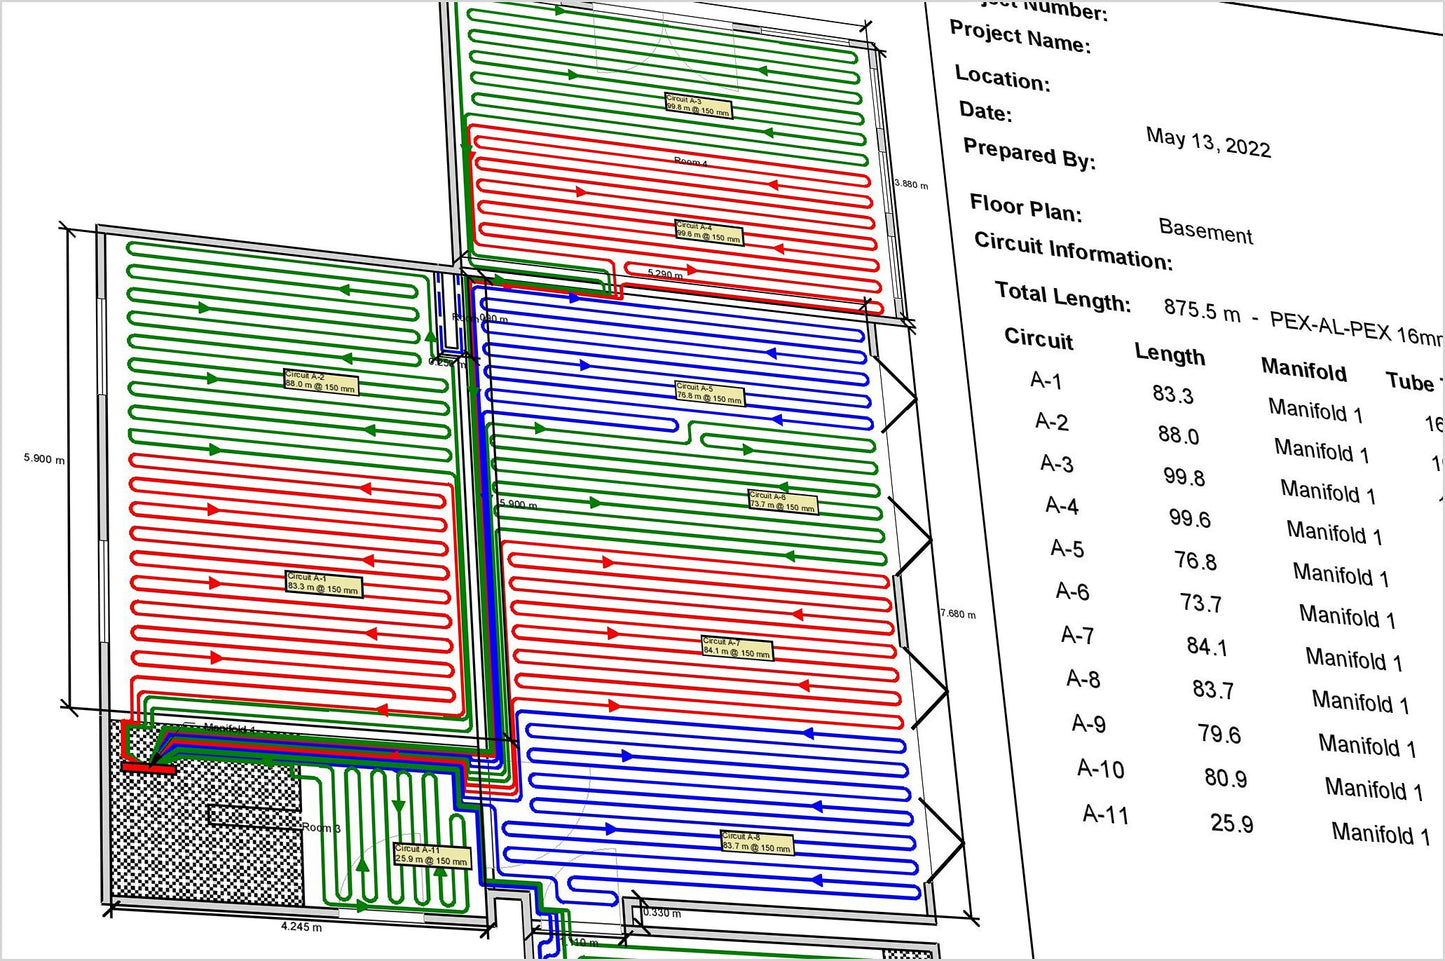Image resolution: width=1445 pixels, height=961 pixels.
Task: Click the Circuit A-11 label tag
Action: tap(431, 854)
